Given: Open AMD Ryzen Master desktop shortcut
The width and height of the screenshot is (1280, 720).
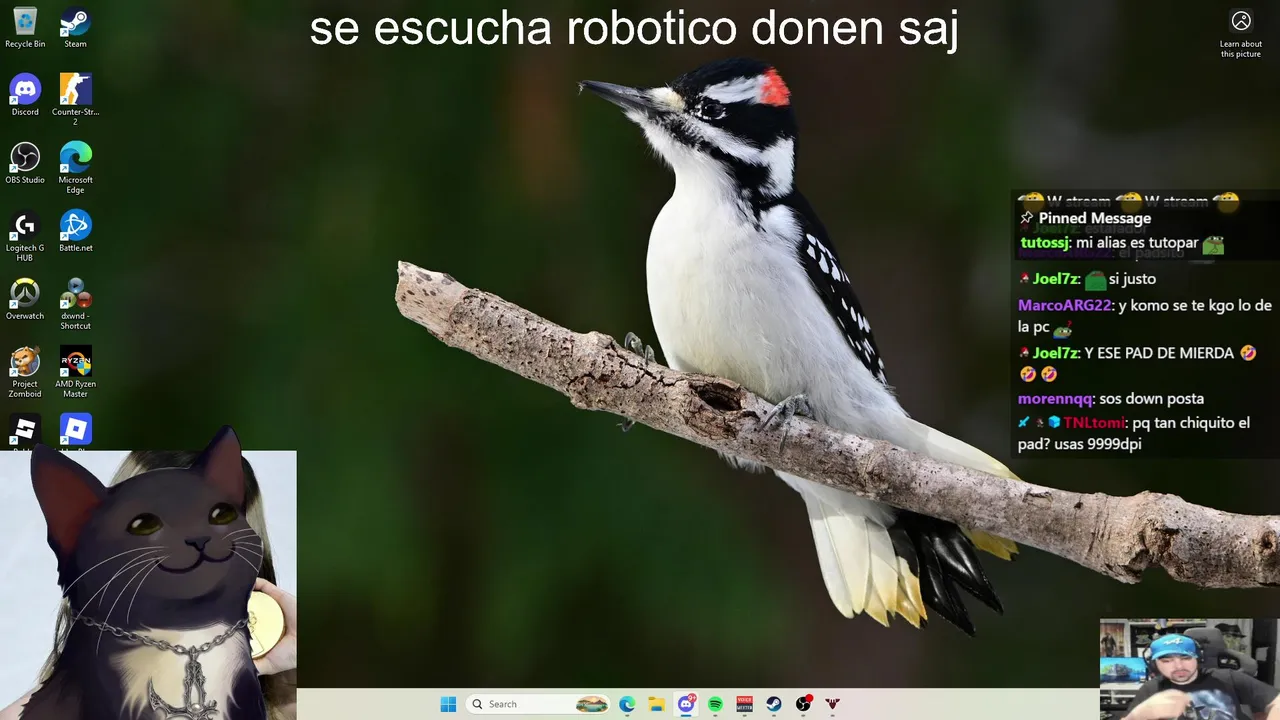Looking at the screenshot, I should 75,371.
